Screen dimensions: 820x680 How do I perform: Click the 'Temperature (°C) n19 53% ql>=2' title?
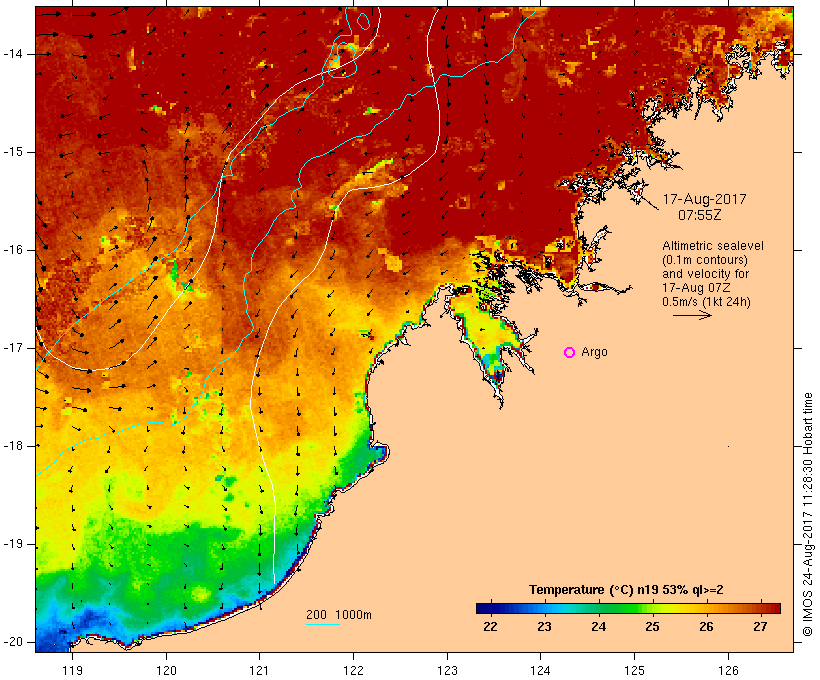click(626, 590)
